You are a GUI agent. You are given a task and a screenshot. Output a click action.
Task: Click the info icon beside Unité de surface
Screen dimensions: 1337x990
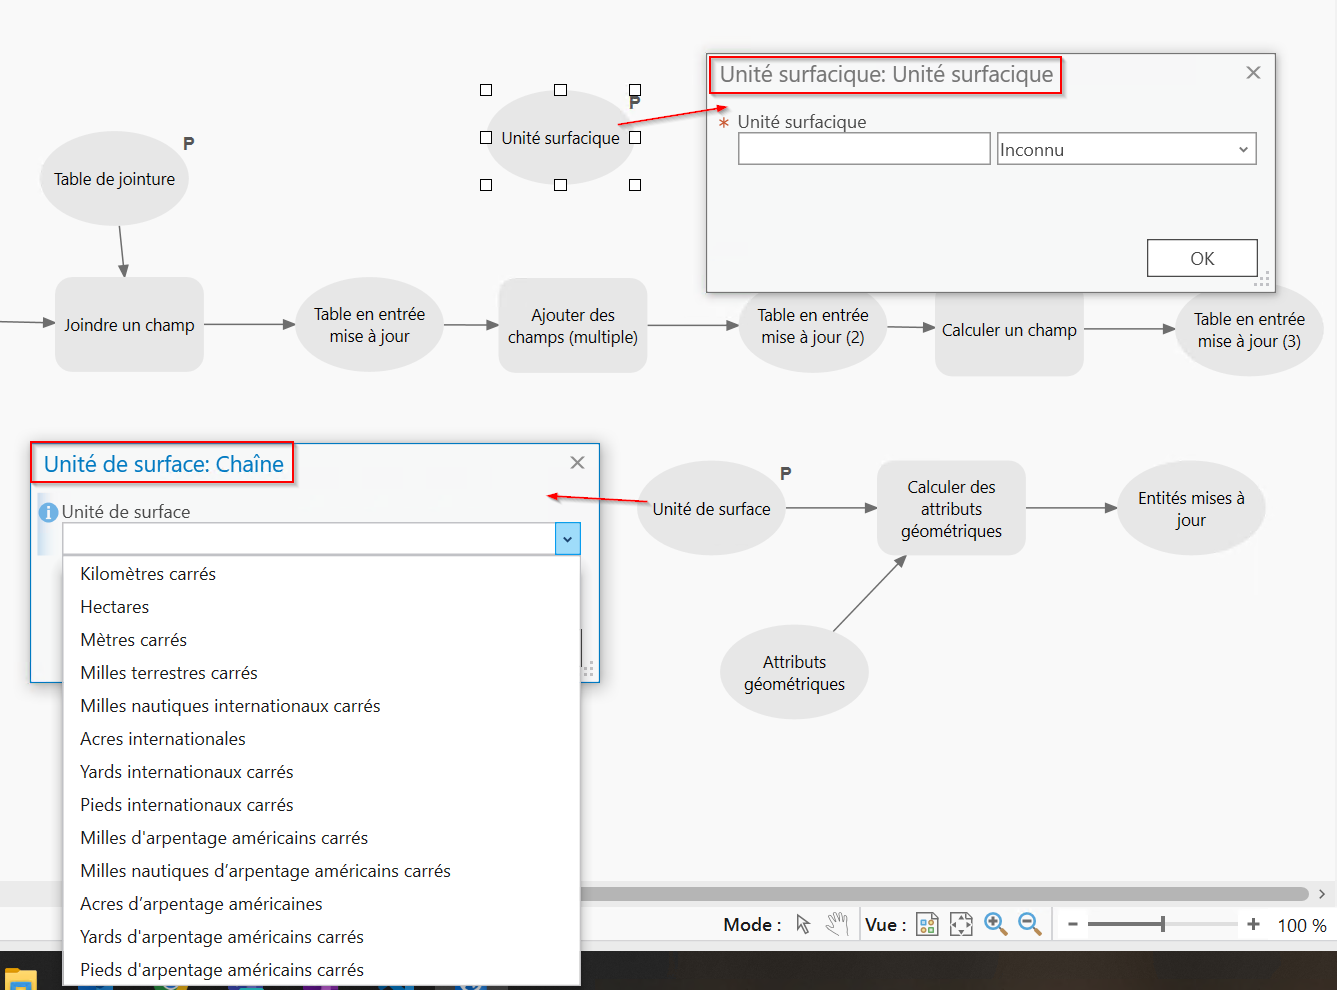pos(48,512)
